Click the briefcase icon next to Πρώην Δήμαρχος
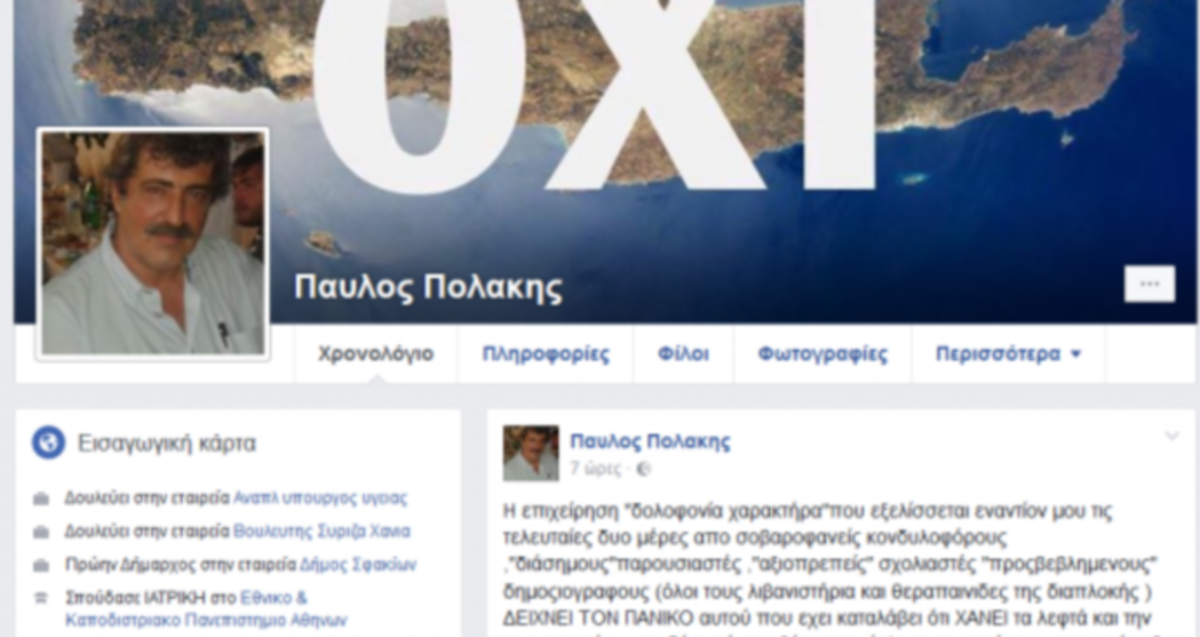The image size is (1200, 637). (41, 565)
